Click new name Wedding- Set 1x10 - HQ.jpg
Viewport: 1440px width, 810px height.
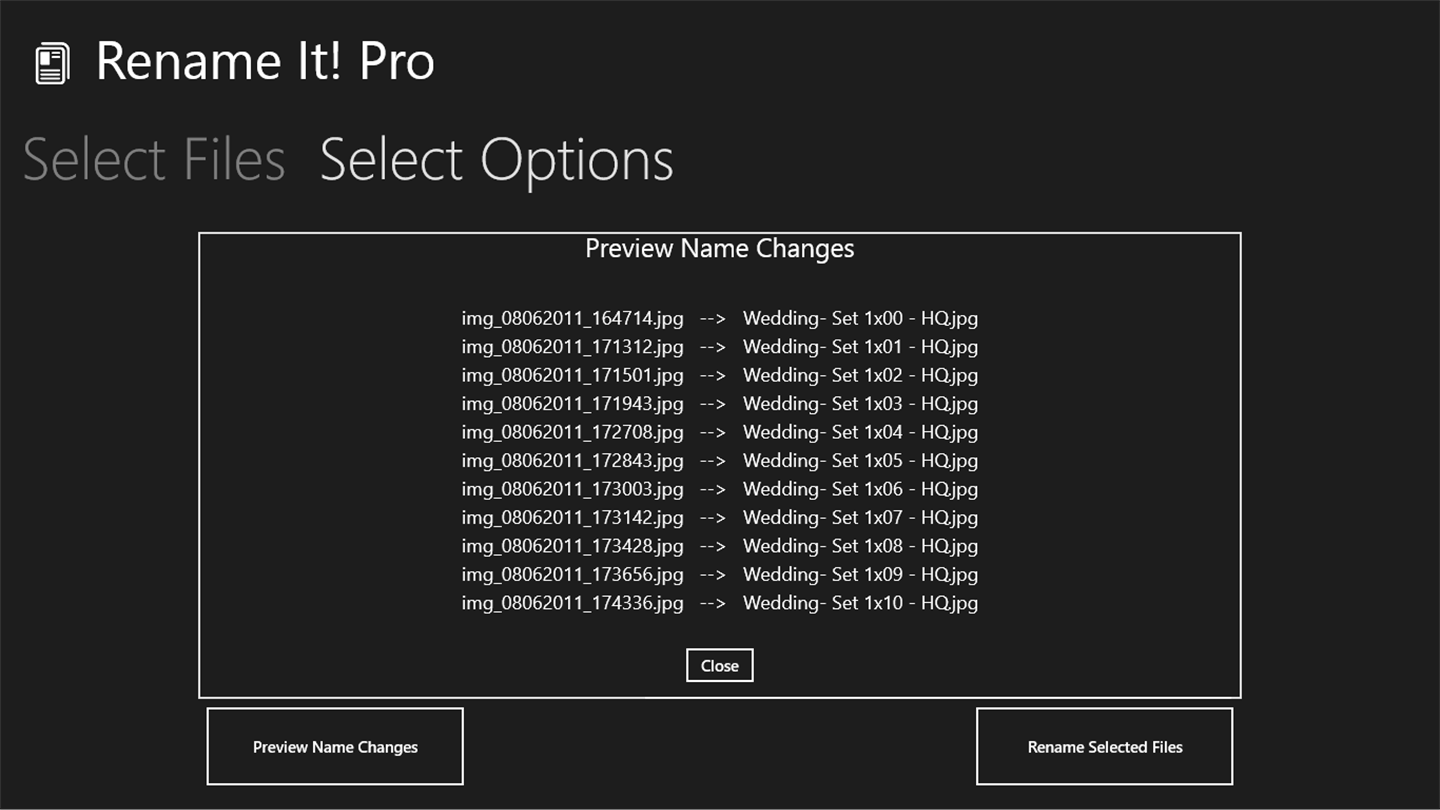click(x=860, y=603)
